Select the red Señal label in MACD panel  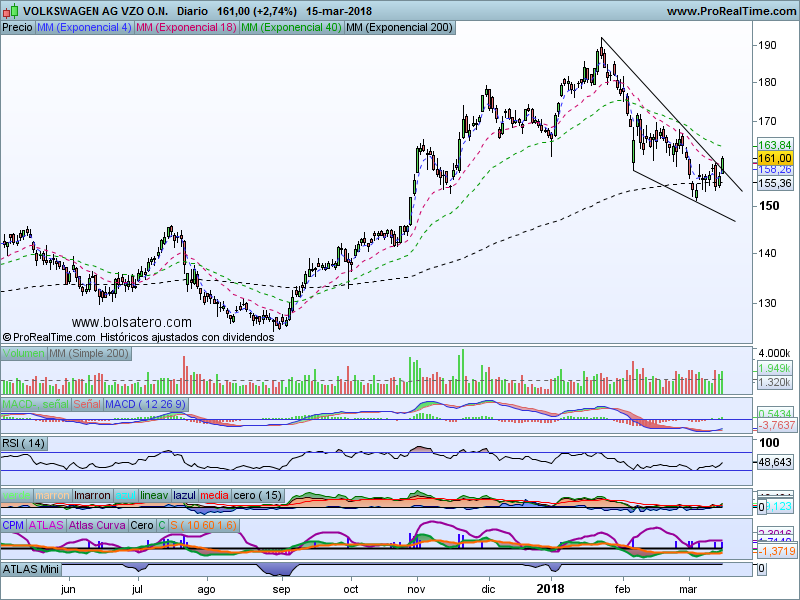pos(86,403)
